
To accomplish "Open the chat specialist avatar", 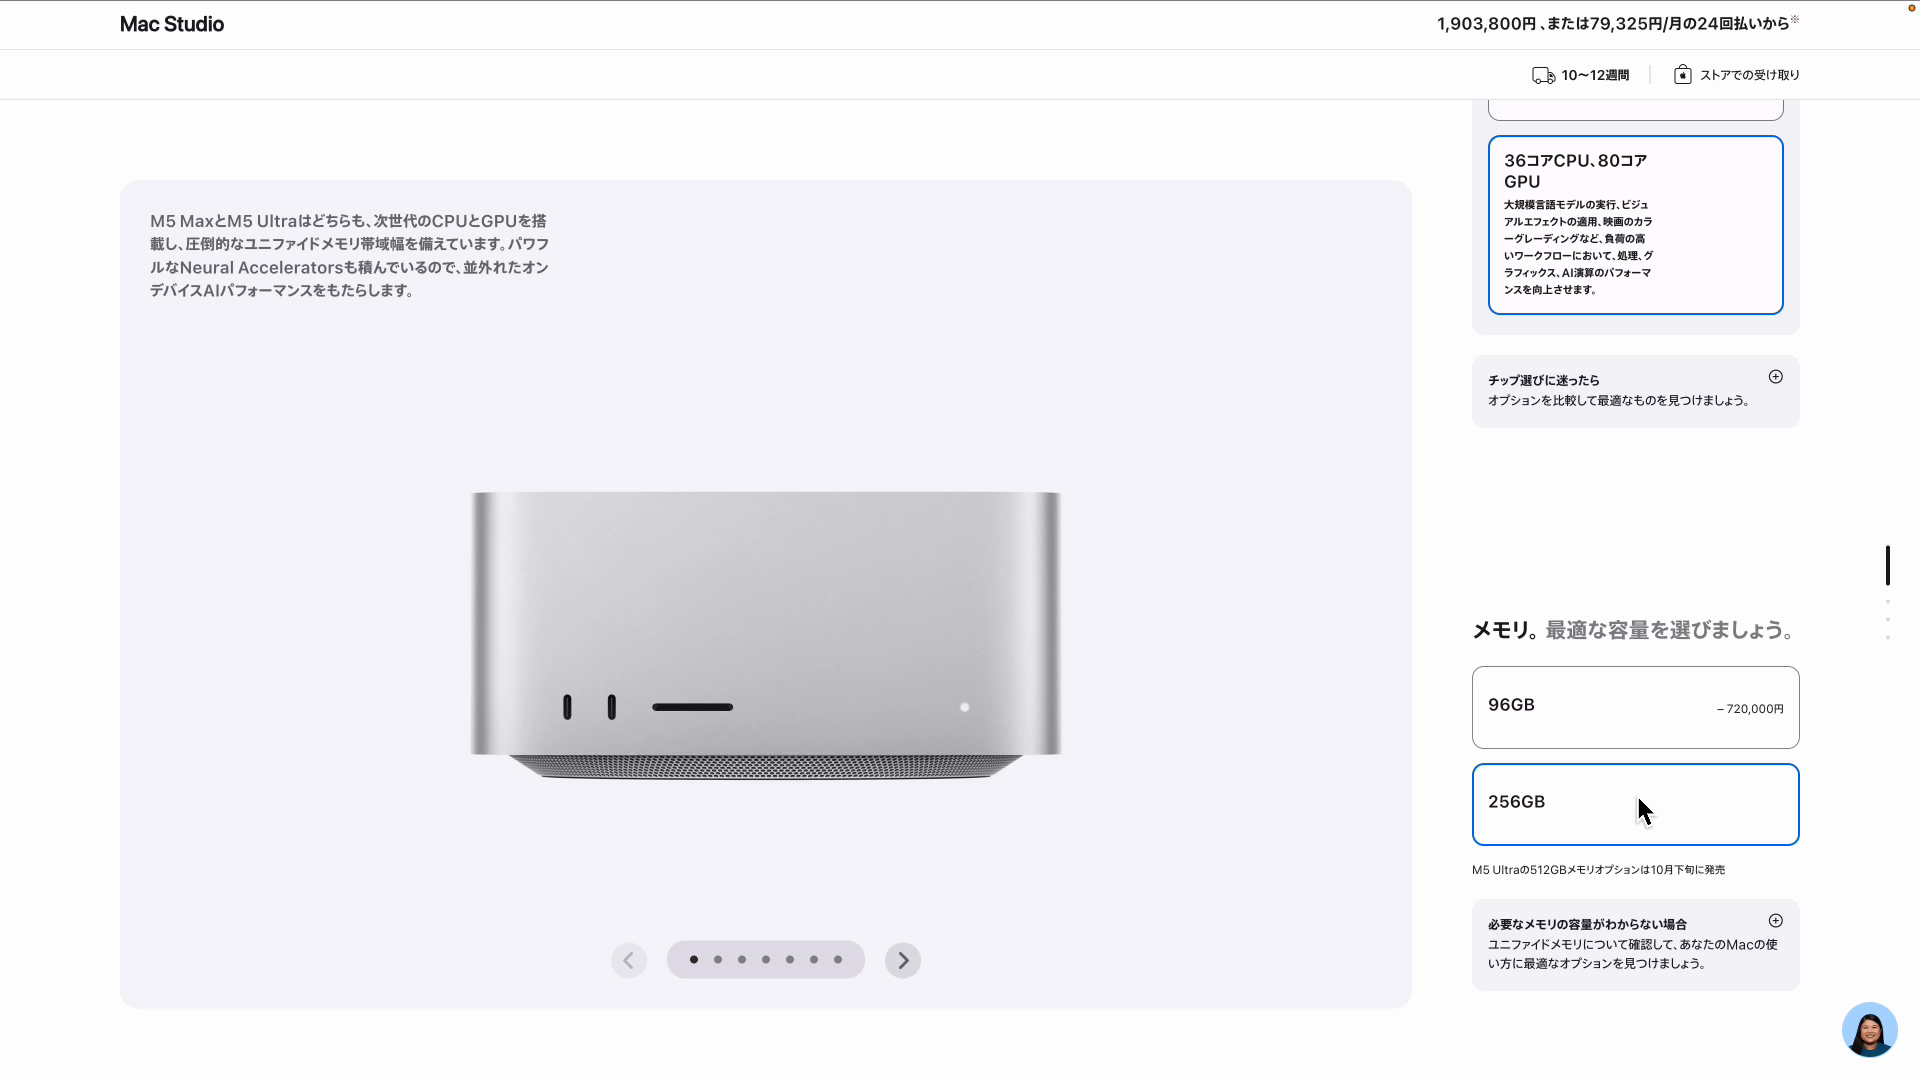I will click(1869, 1029).
